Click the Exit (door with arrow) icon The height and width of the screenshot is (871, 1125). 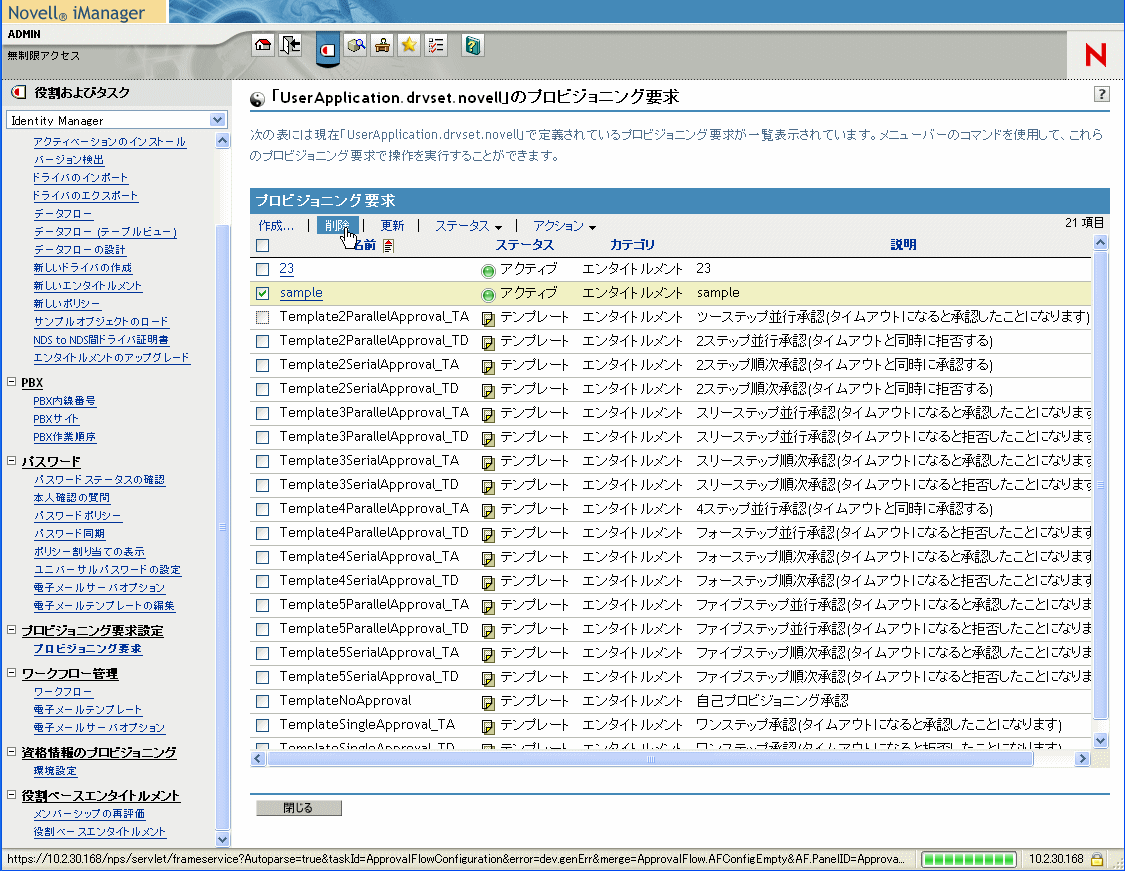coord(291,46)
